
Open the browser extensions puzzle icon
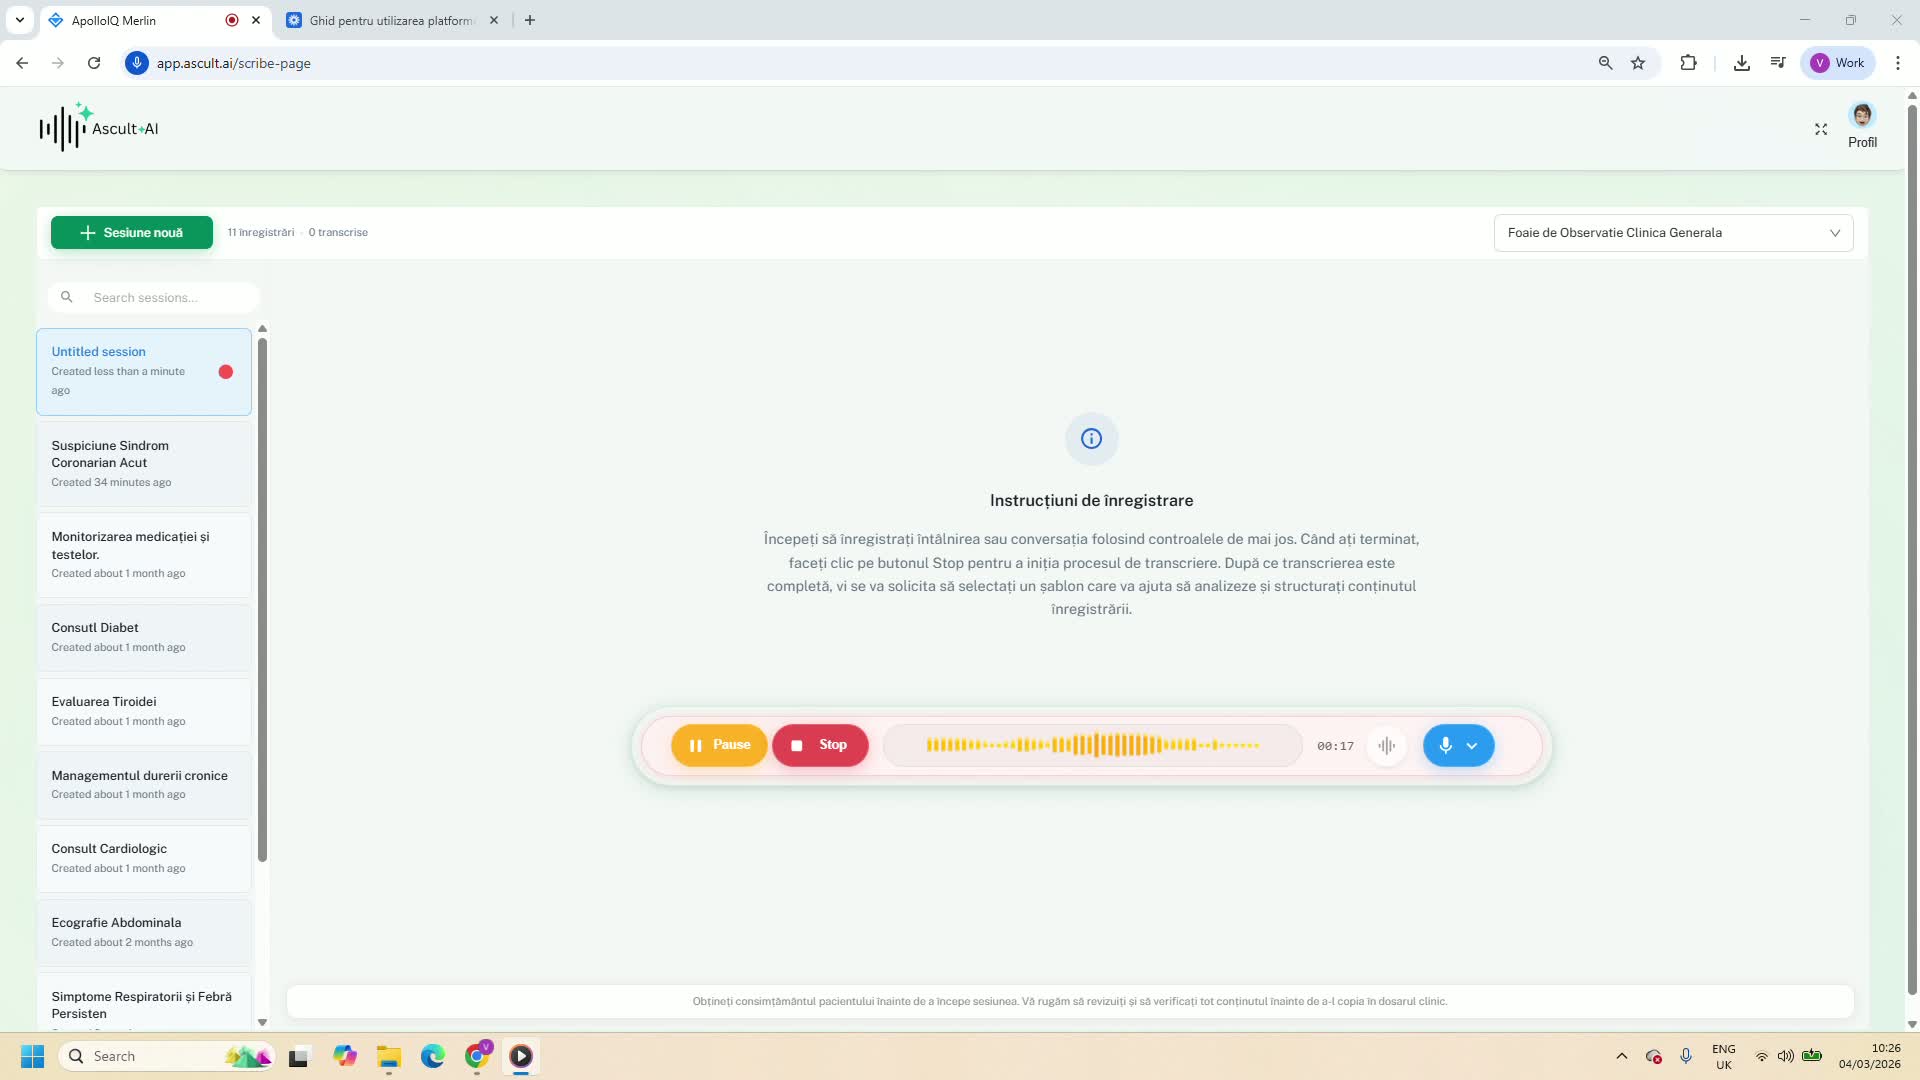tap(1688, 63)
